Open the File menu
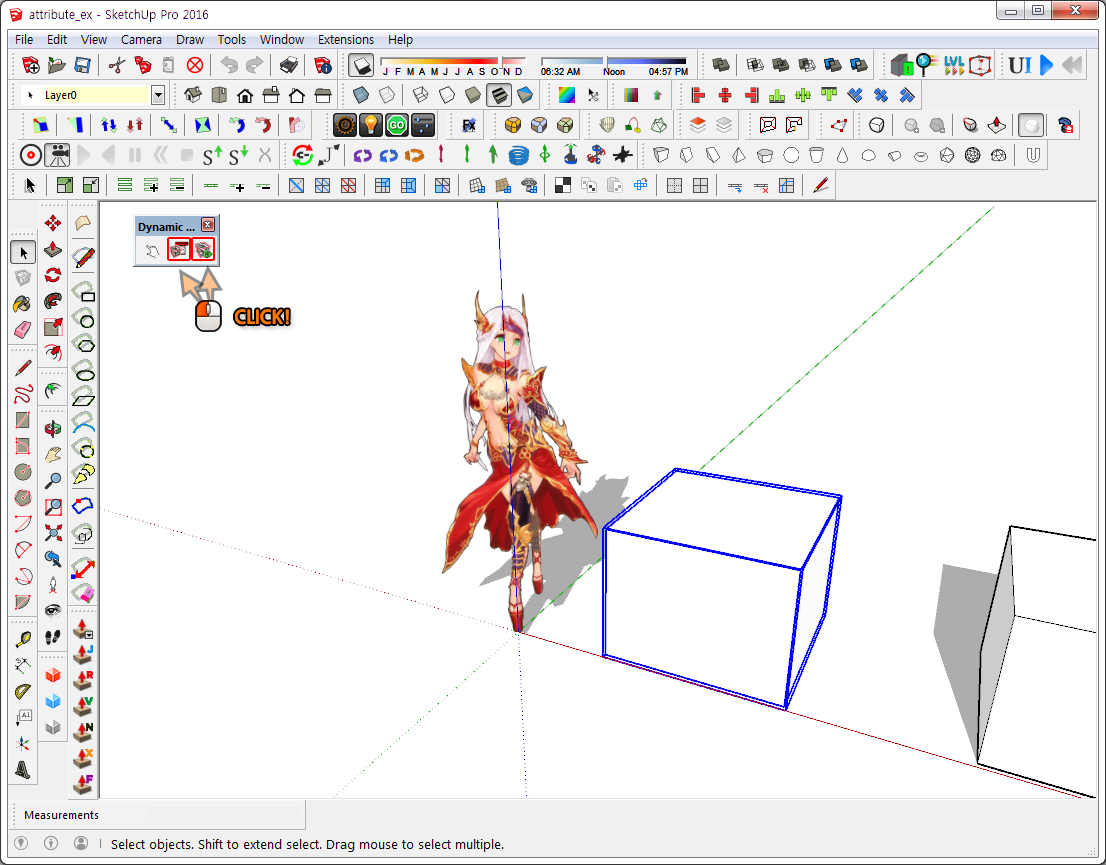 (24, 40)
